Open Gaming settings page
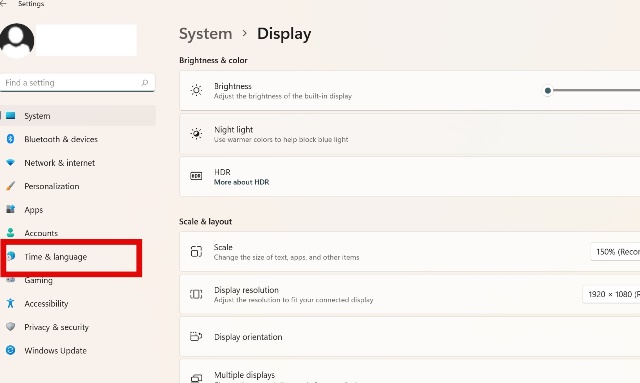Screen dimensions: 640x383 tap(78, 281)
